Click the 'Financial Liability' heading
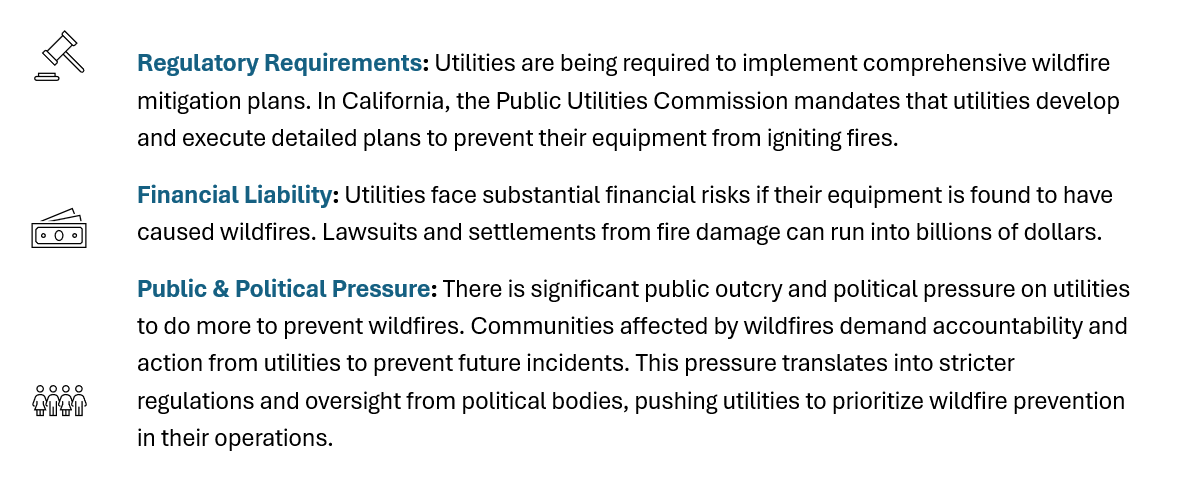The image size is (1197, 492). tap(234, 196)
